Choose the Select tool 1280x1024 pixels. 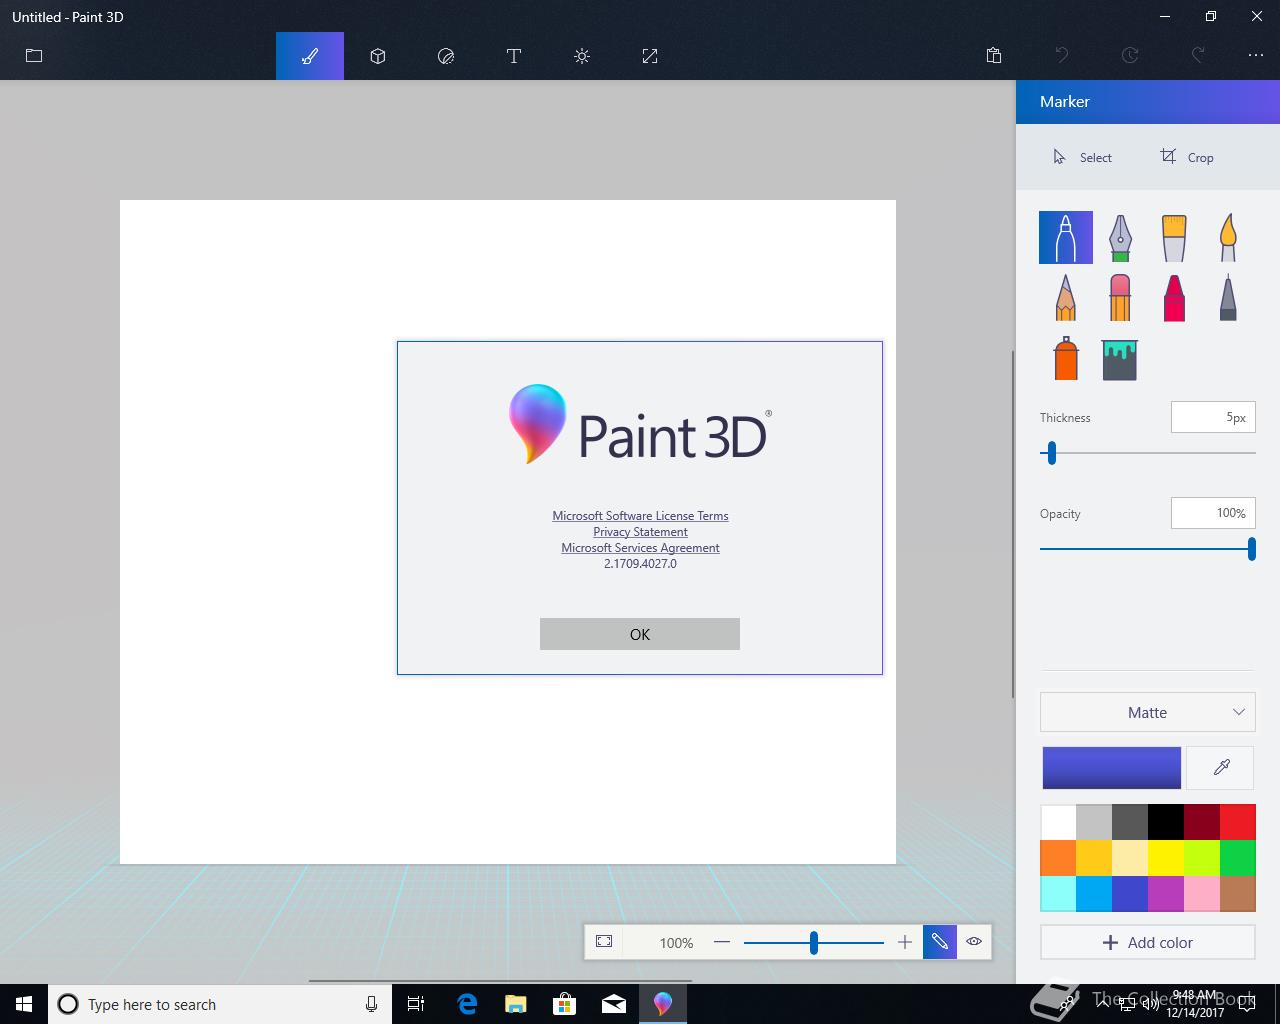pyautogui.click(x=1082, y=157)
